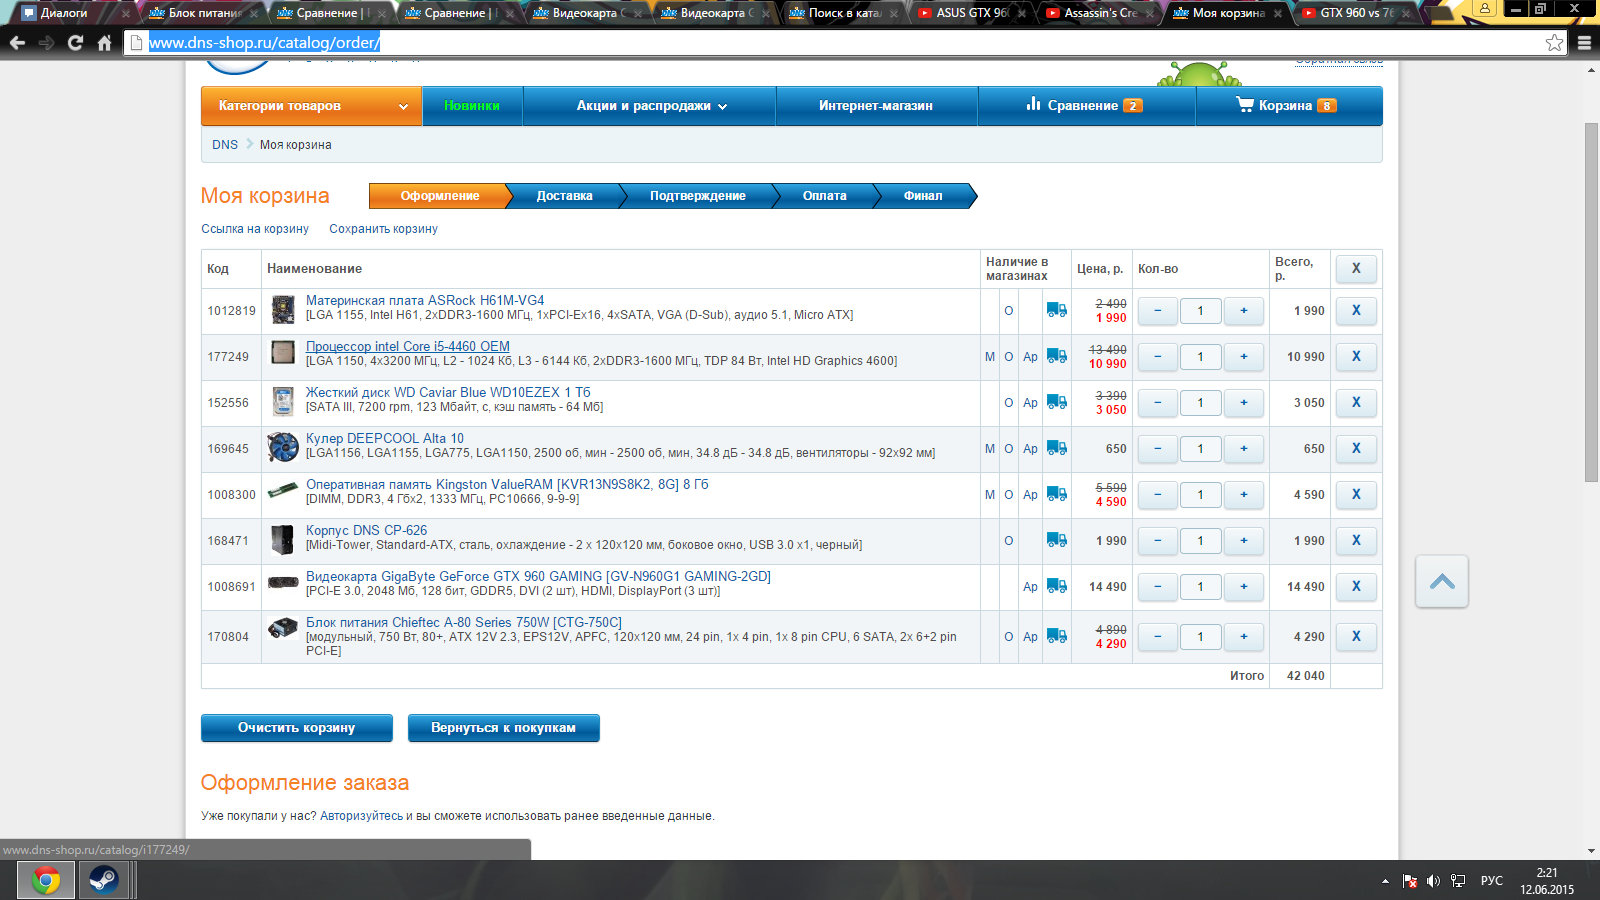
Task: Click the delivery truck icon for DEEPCOOL Alta 10
Action: click(1056, 448)
